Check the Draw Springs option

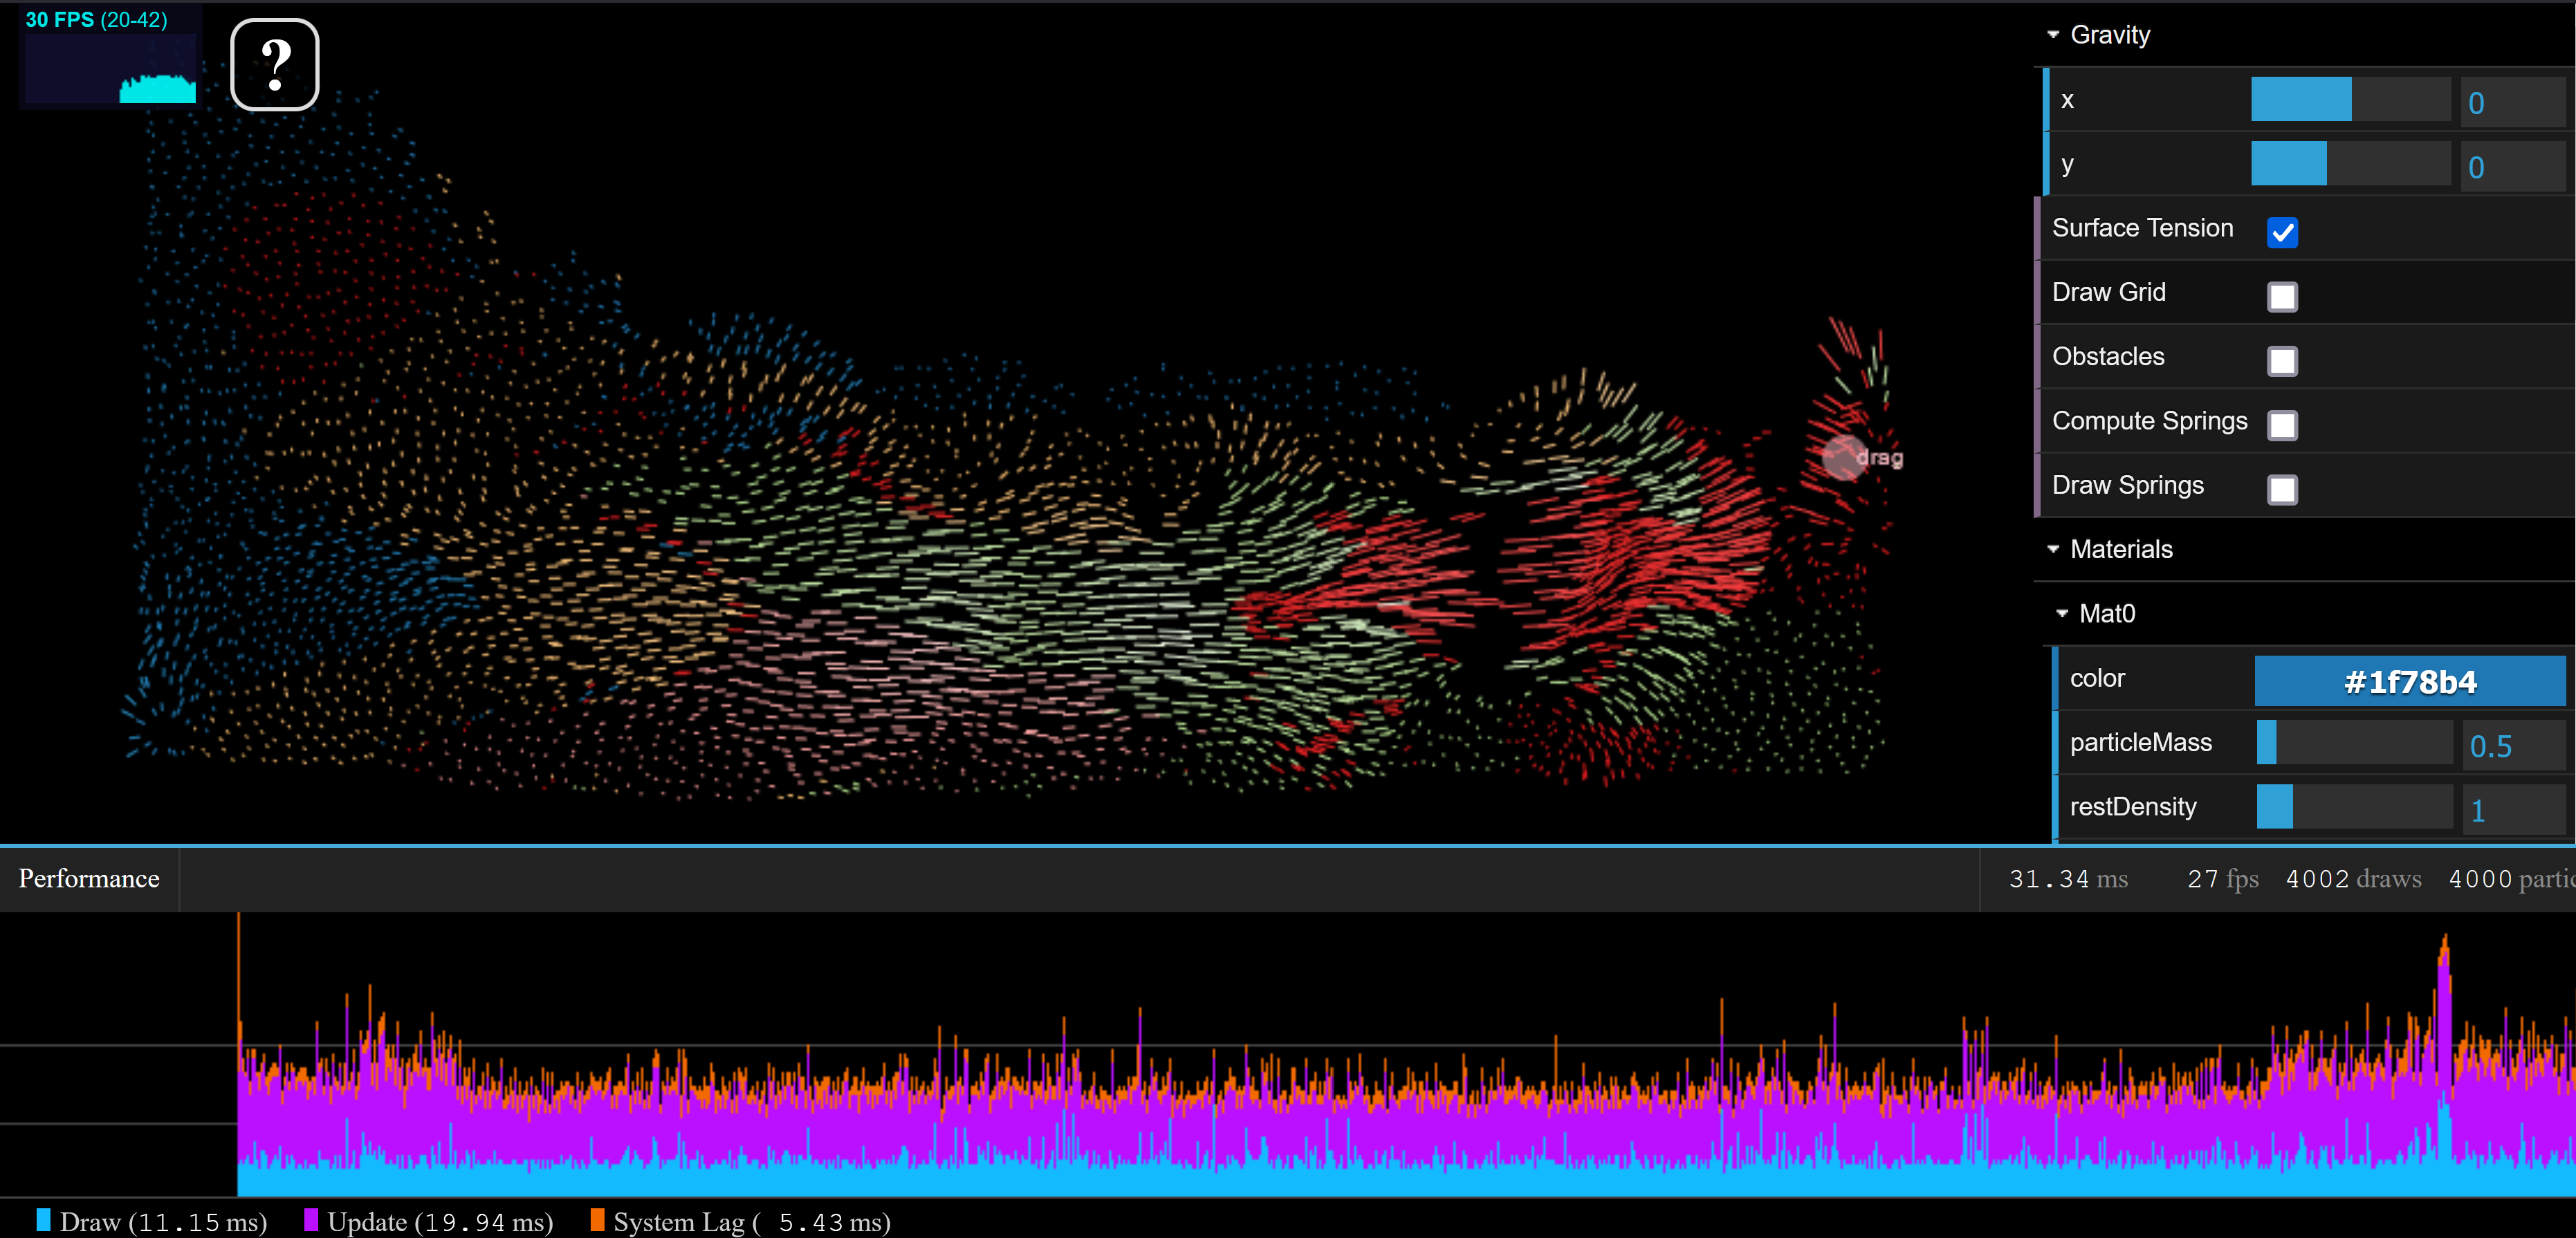coord(2282,489)
